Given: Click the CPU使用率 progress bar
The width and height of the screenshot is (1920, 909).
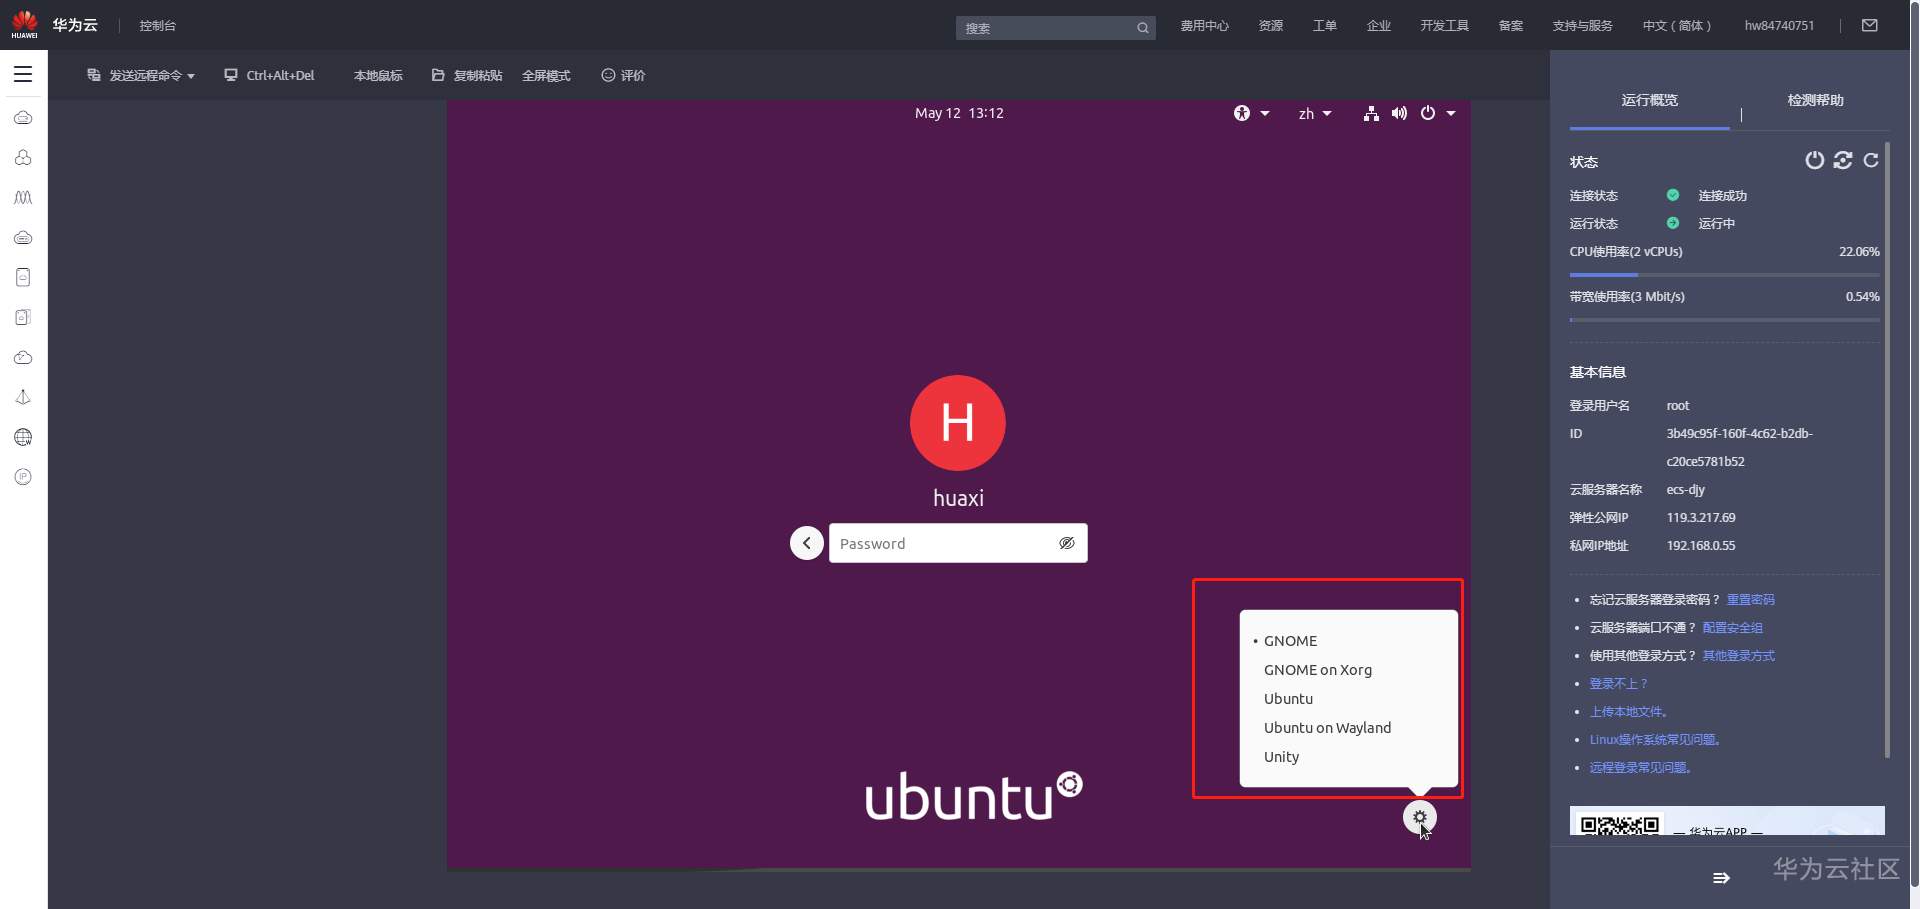Looking at the screenshot, I should coord(1725,274).
